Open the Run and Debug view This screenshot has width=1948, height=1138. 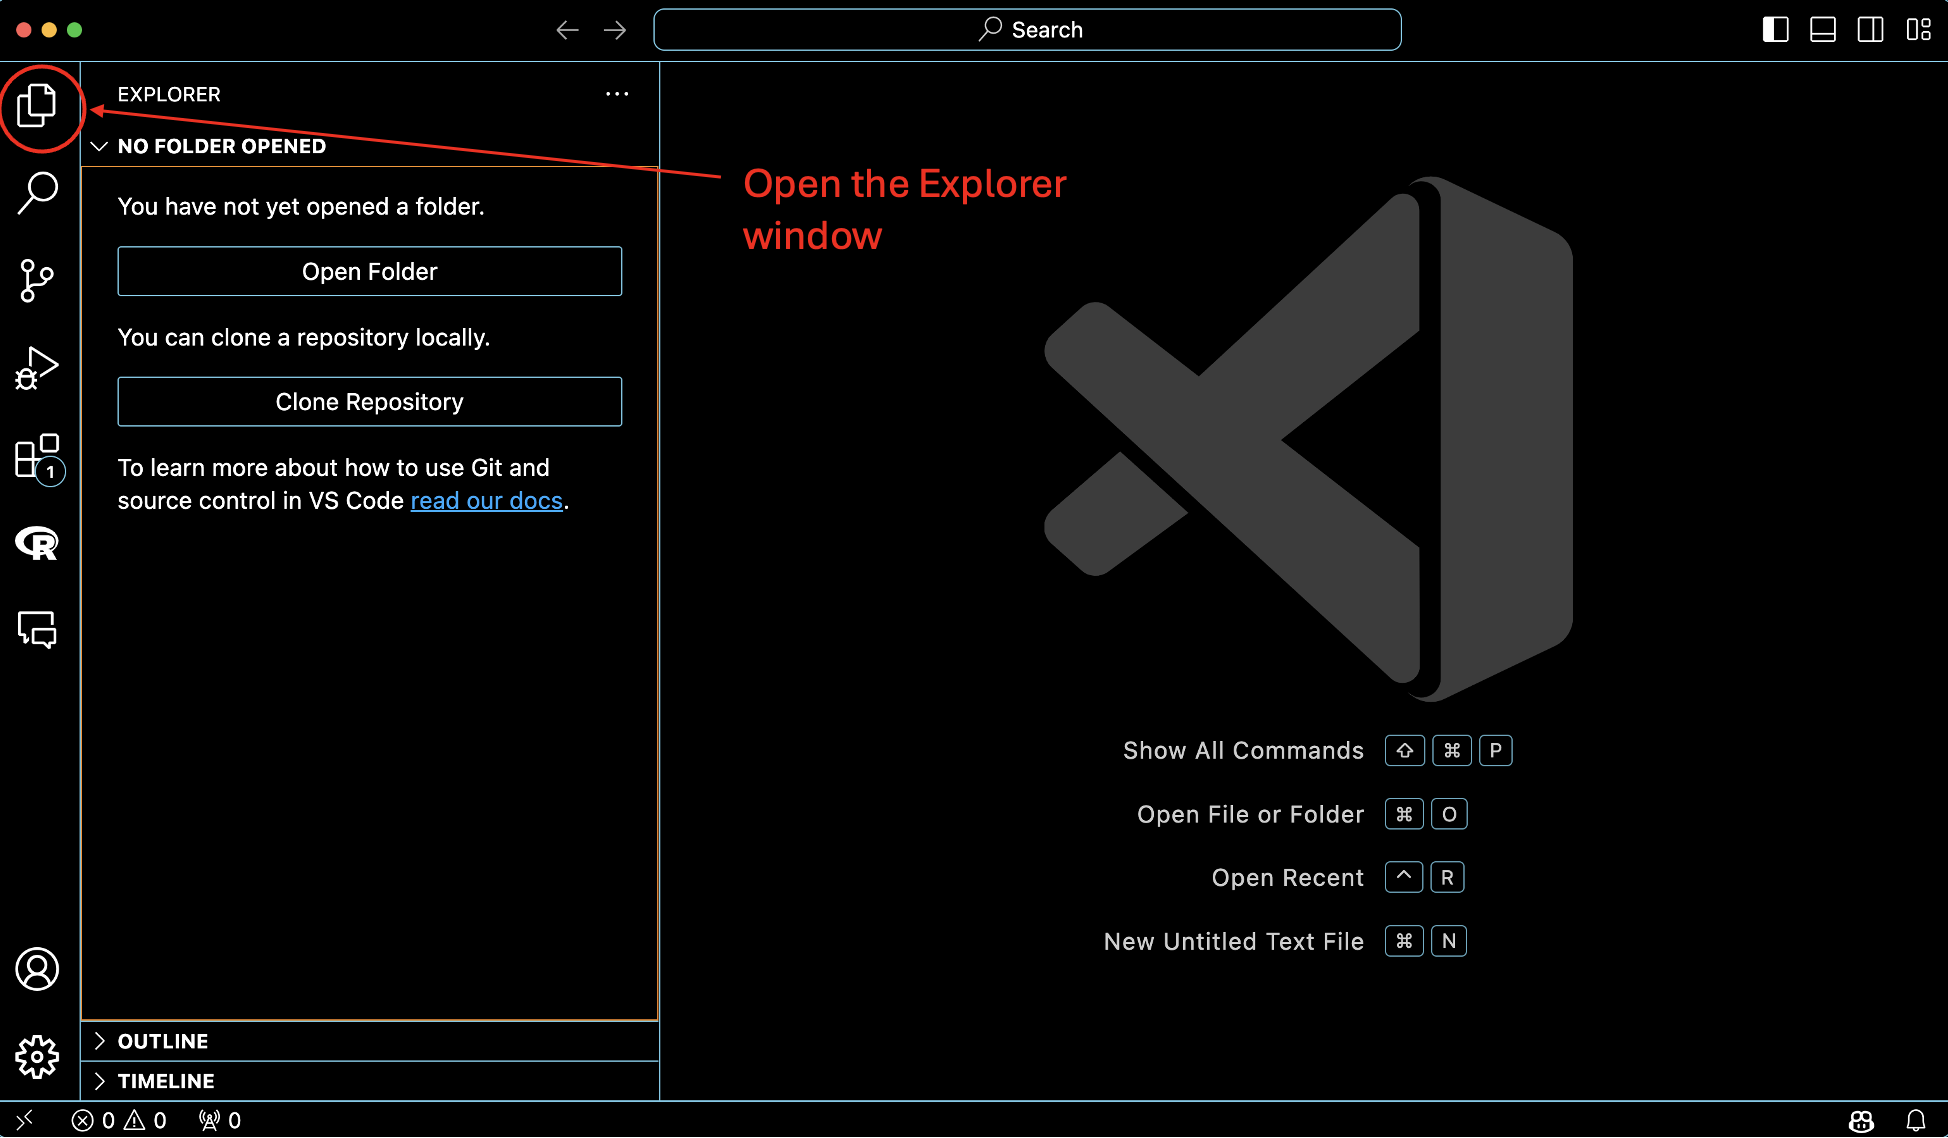pyautogui.click(x=37, y=368)
